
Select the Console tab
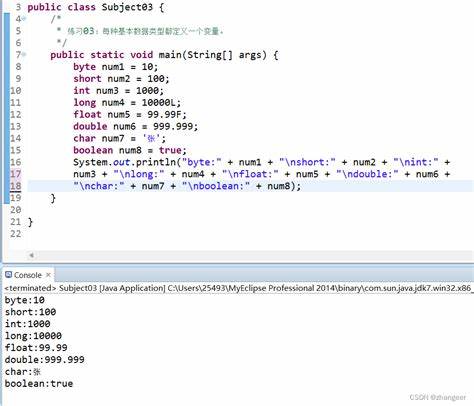28,275
